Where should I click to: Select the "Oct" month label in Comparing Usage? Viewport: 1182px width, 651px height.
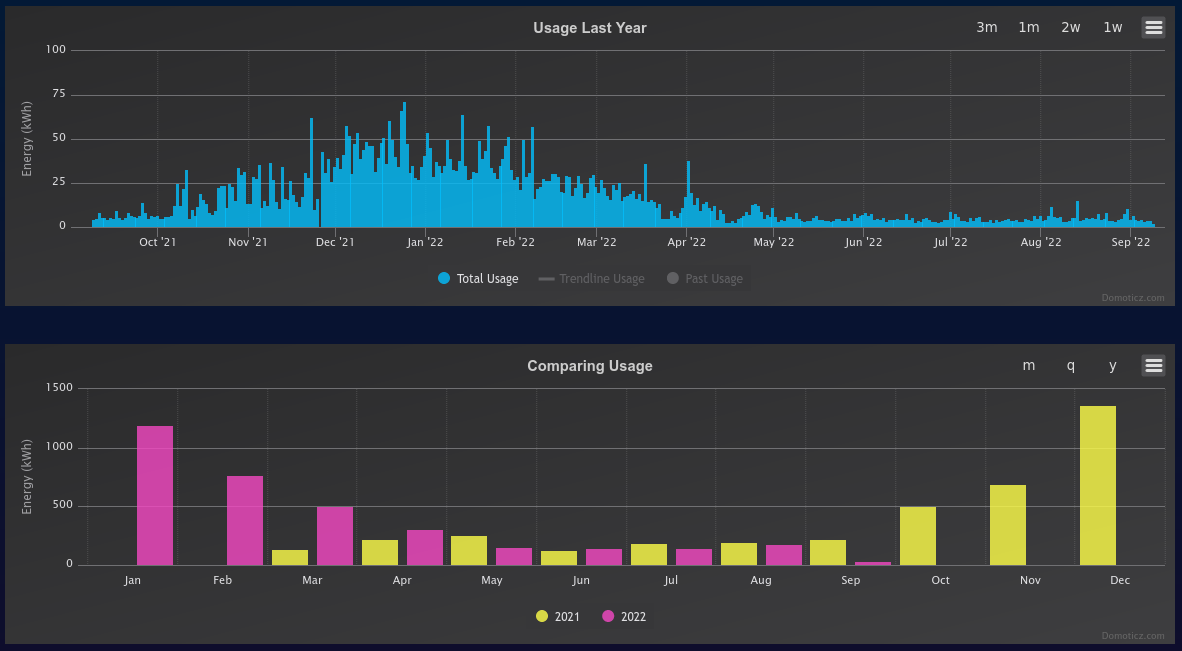[x=941, y=580]
